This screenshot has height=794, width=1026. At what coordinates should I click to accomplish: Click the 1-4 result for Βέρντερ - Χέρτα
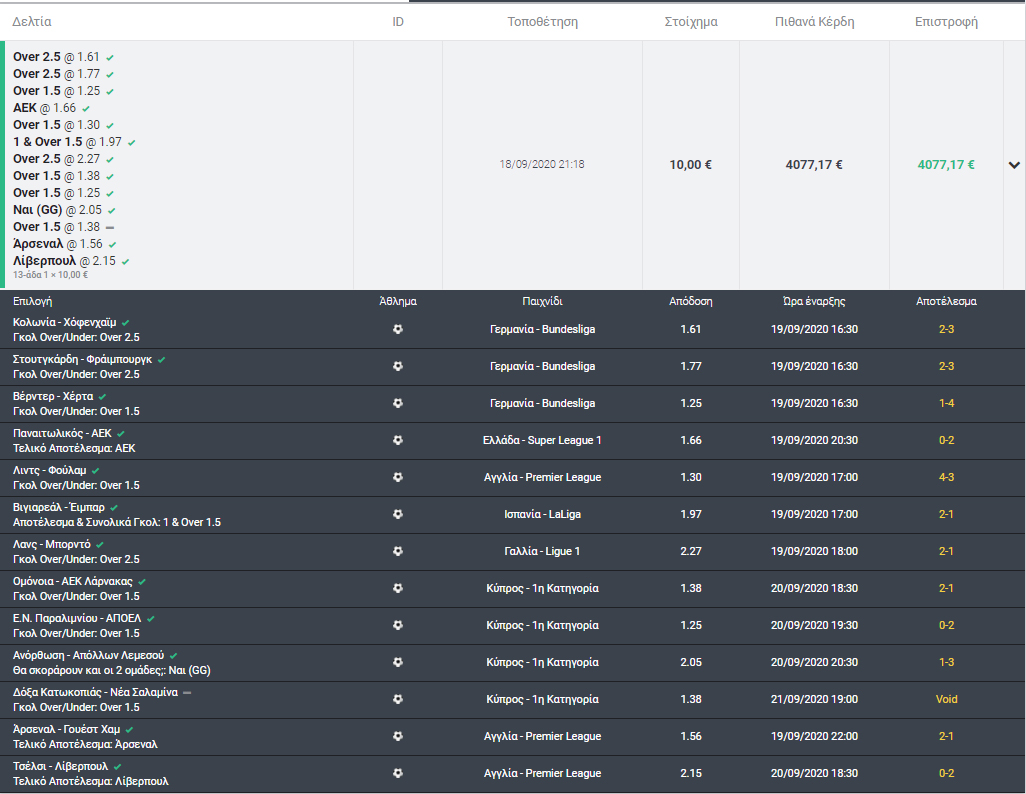pos(946,403)
